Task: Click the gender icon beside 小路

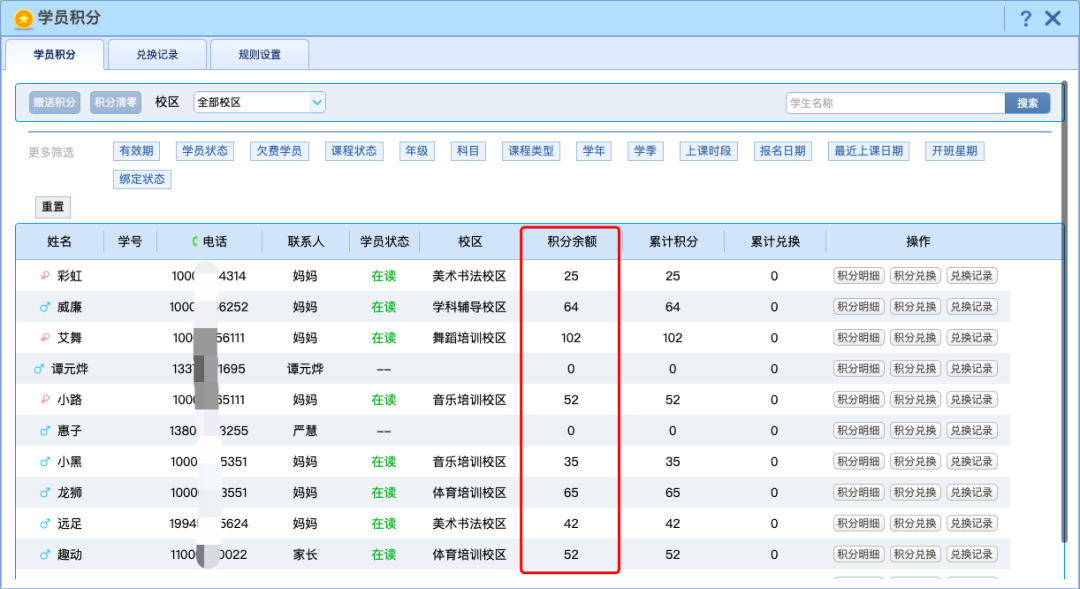Action: click(x=45, y=400)
